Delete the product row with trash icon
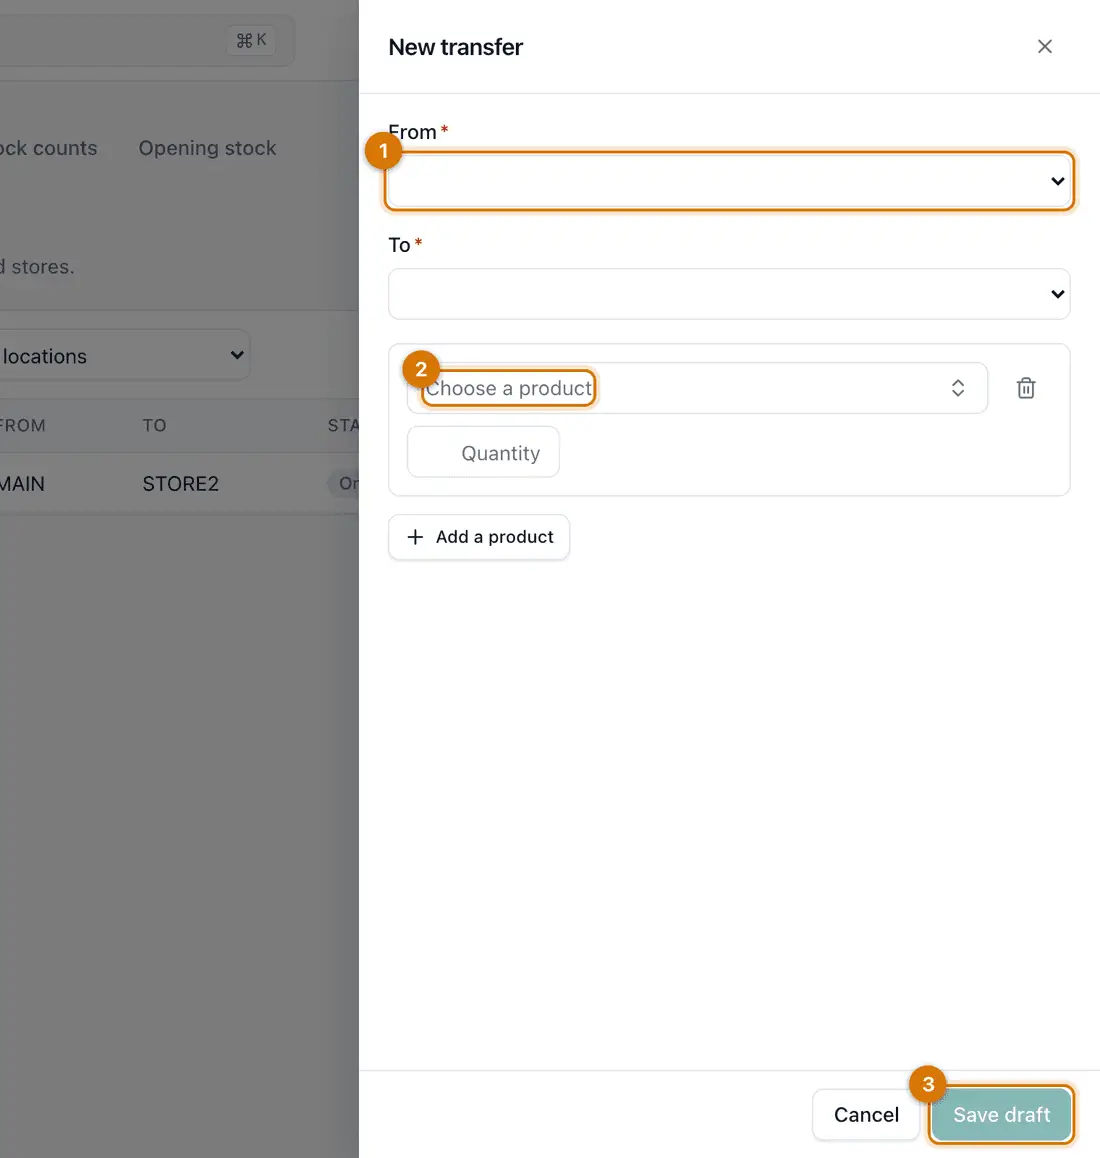 tap(1025, 388)
